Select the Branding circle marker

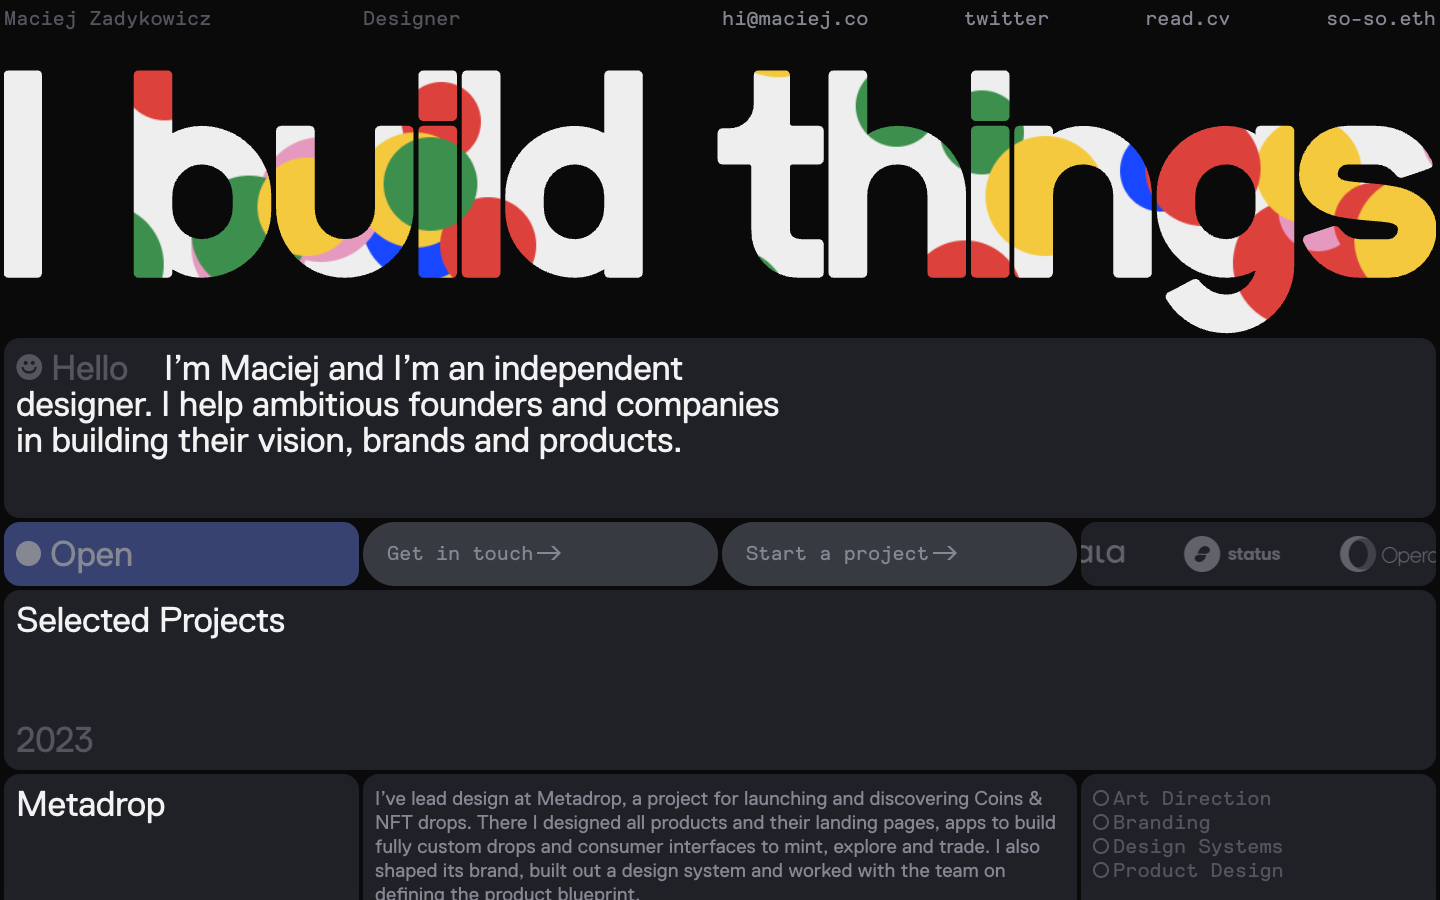(1101, 822)
